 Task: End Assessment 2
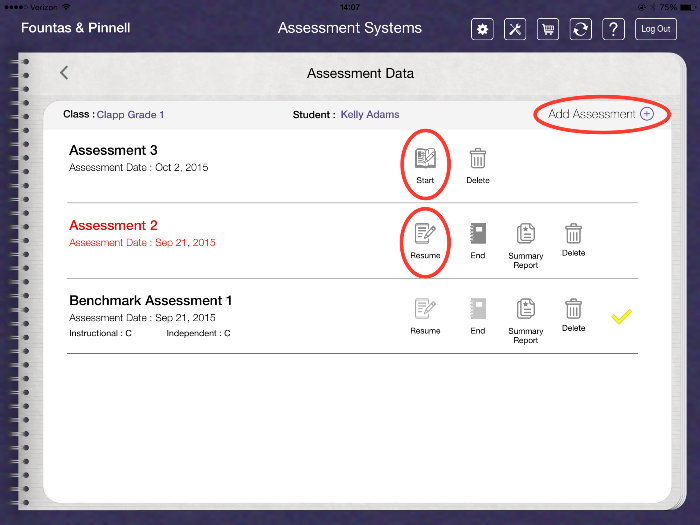tap(478, 241)
